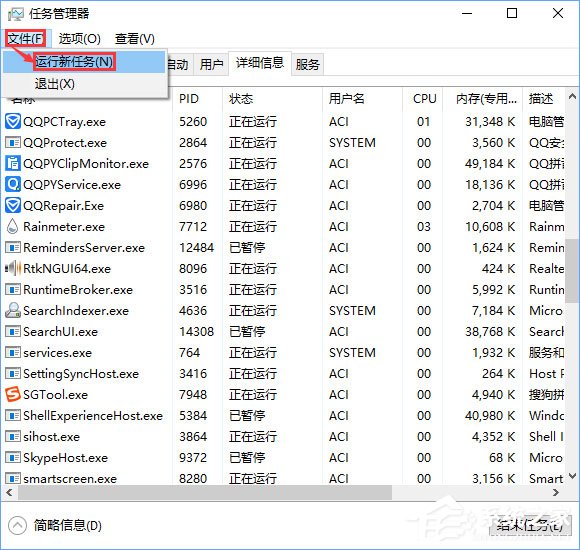Collapse to brief view with the 简略信息 arrow
The image size is (580, 550).
(17, 526)
